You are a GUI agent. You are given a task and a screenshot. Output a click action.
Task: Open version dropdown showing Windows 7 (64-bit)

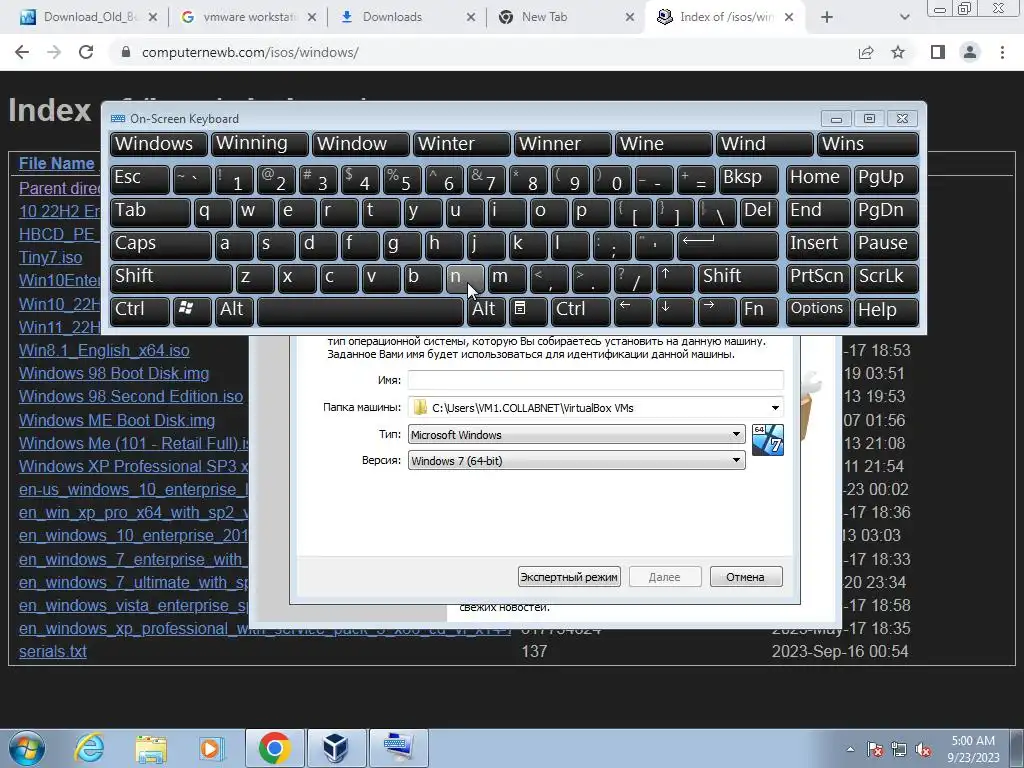click(576, 461)
